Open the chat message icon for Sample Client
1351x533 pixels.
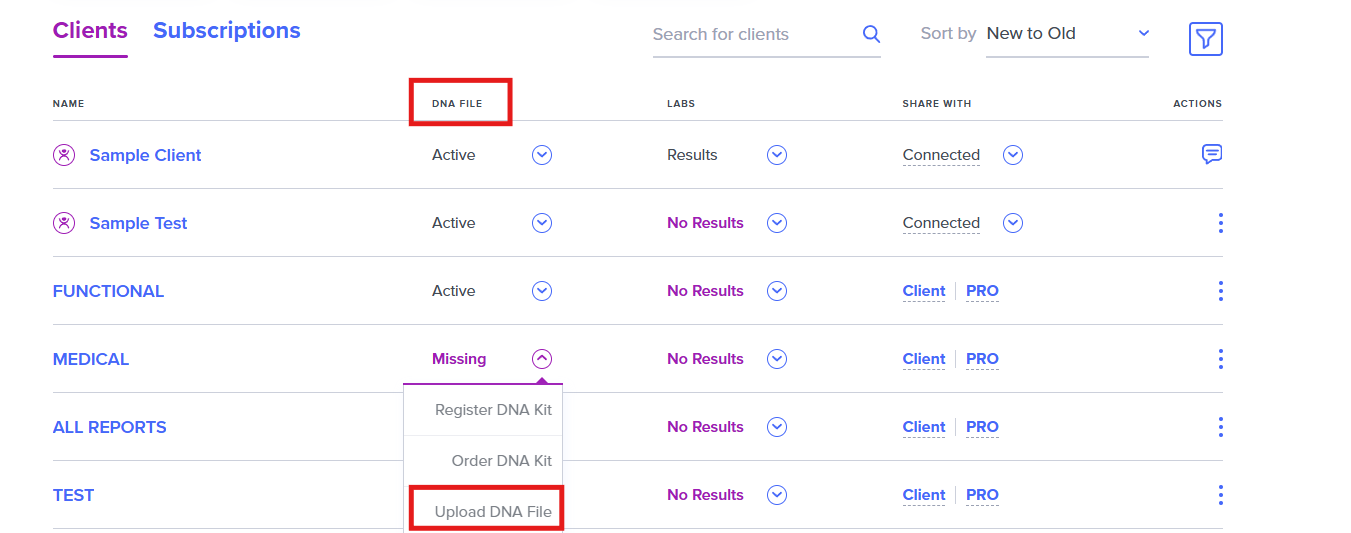pos(1211,154)
